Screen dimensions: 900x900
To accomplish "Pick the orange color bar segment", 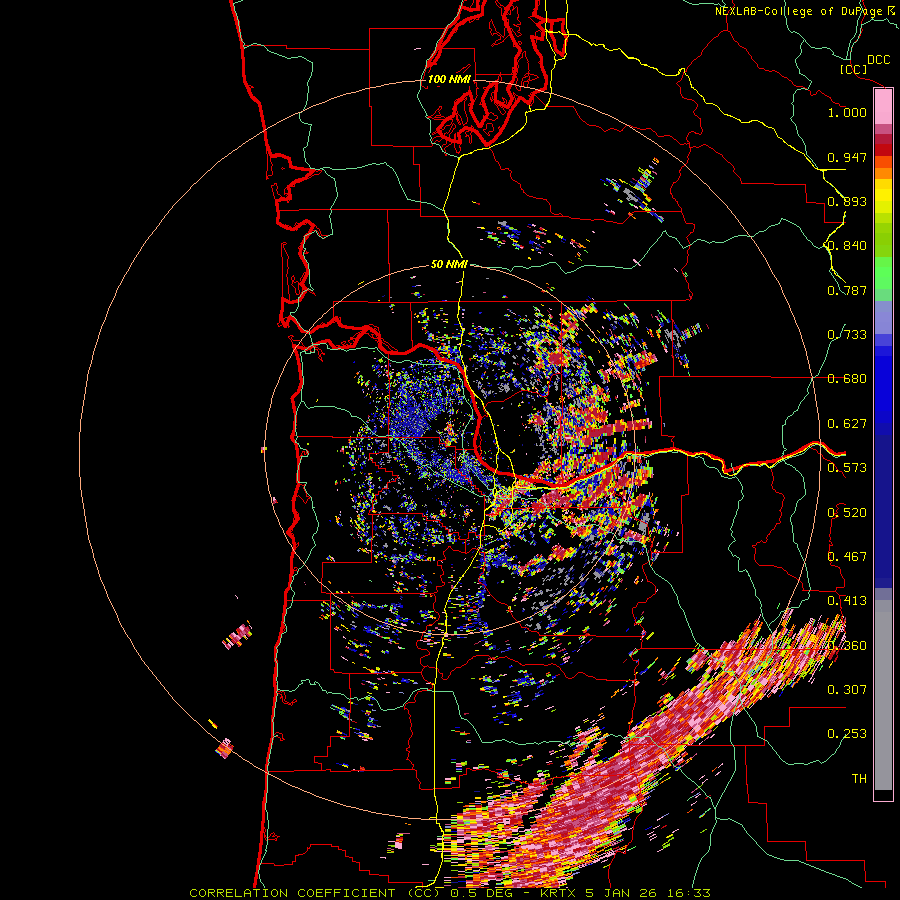I will tap(883, 173).
